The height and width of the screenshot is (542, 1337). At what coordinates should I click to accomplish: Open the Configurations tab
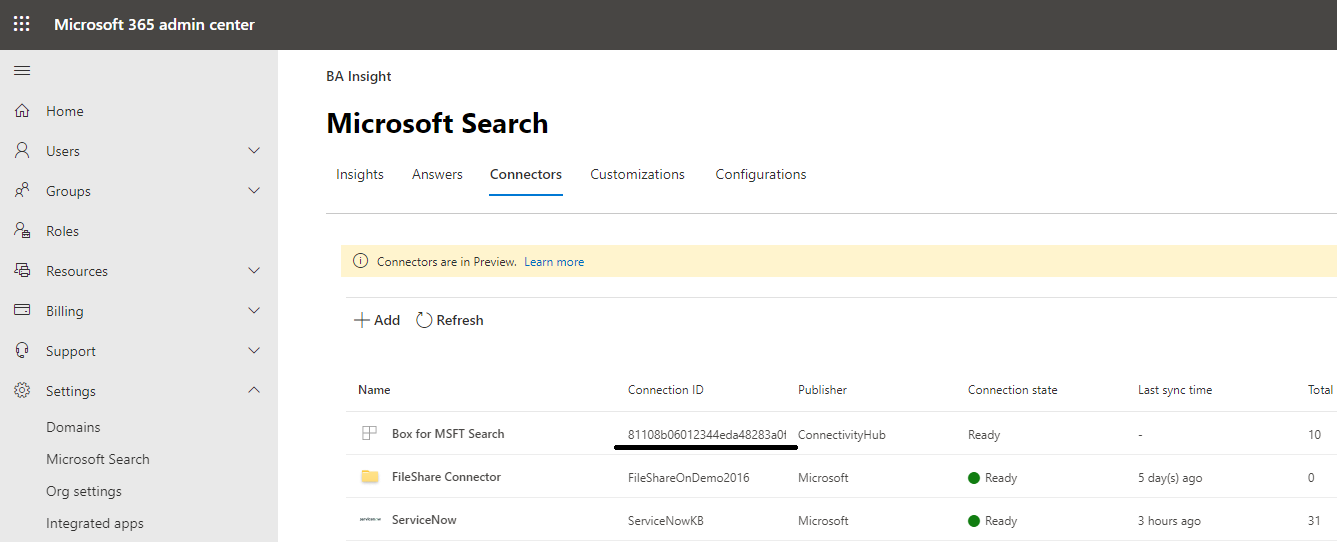coord(760,174)
